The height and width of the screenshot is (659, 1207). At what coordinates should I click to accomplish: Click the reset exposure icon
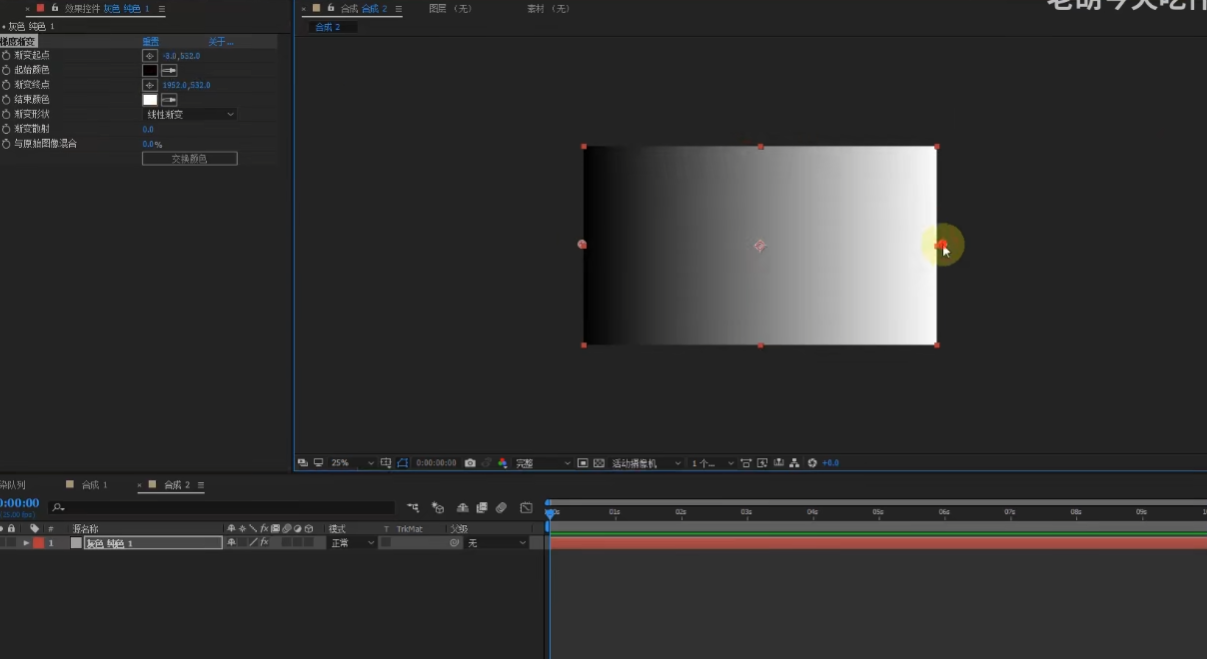(812, 463)
